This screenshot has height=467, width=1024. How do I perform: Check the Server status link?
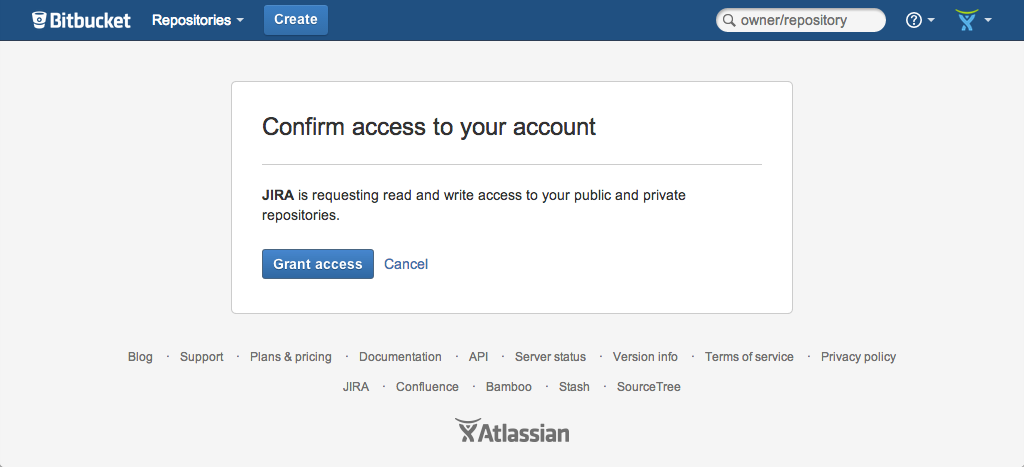551,357
